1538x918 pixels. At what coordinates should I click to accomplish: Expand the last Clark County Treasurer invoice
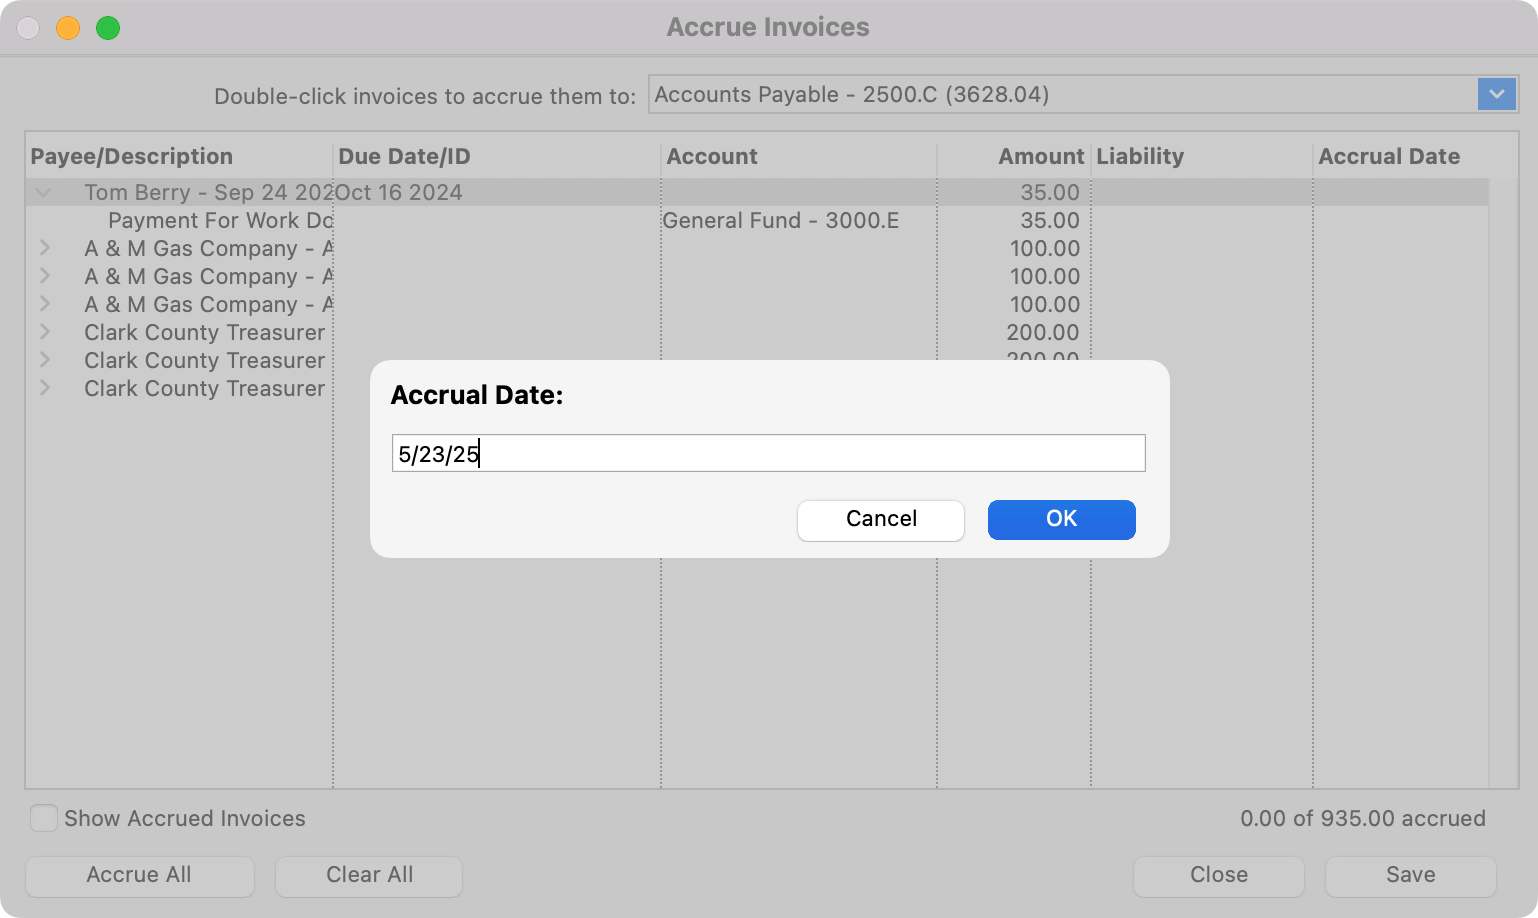[x=45, y=388]
